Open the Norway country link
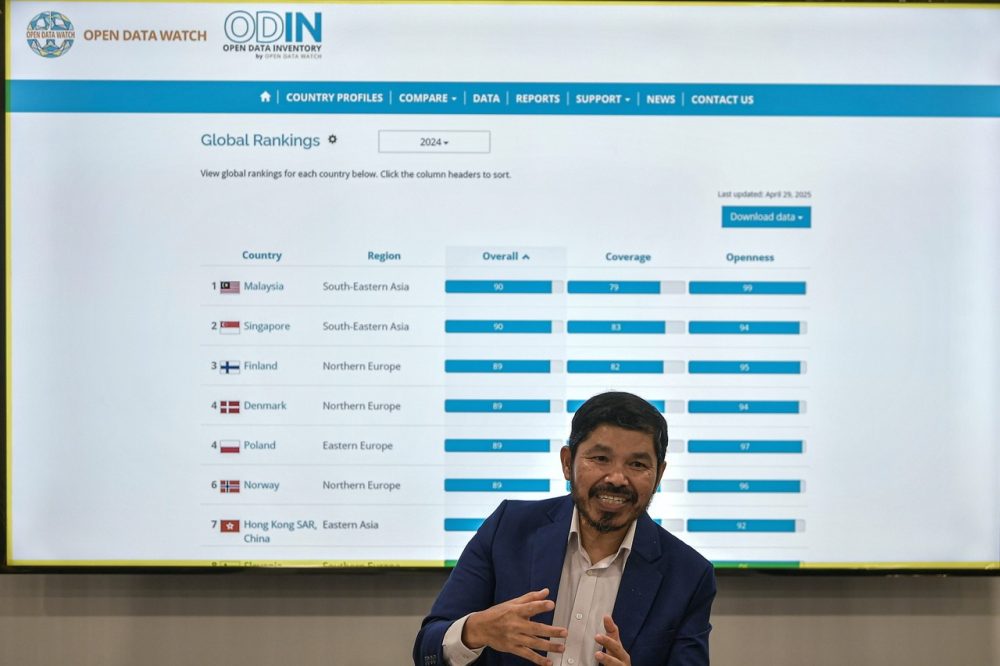Screen dimensions: 1000x666 261,485
